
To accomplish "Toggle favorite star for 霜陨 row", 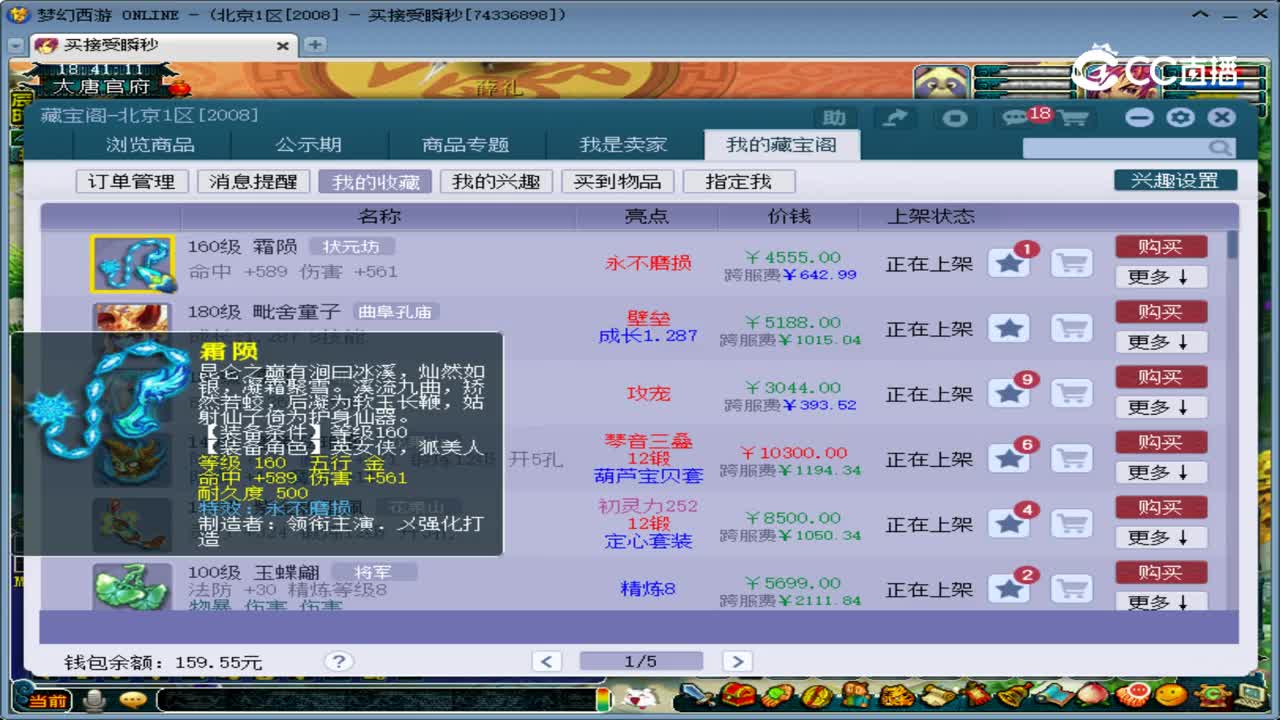I will (1009, 264).
